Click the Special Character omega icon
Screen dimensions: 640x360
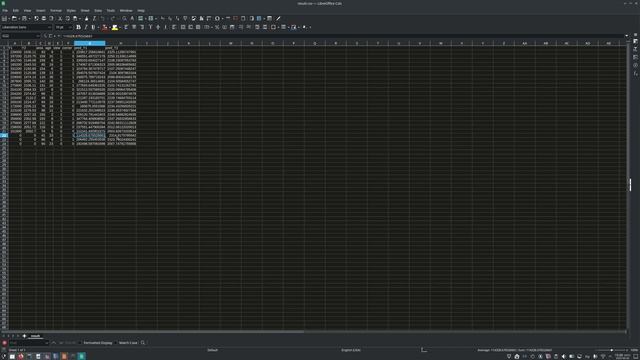pos(217,18)
